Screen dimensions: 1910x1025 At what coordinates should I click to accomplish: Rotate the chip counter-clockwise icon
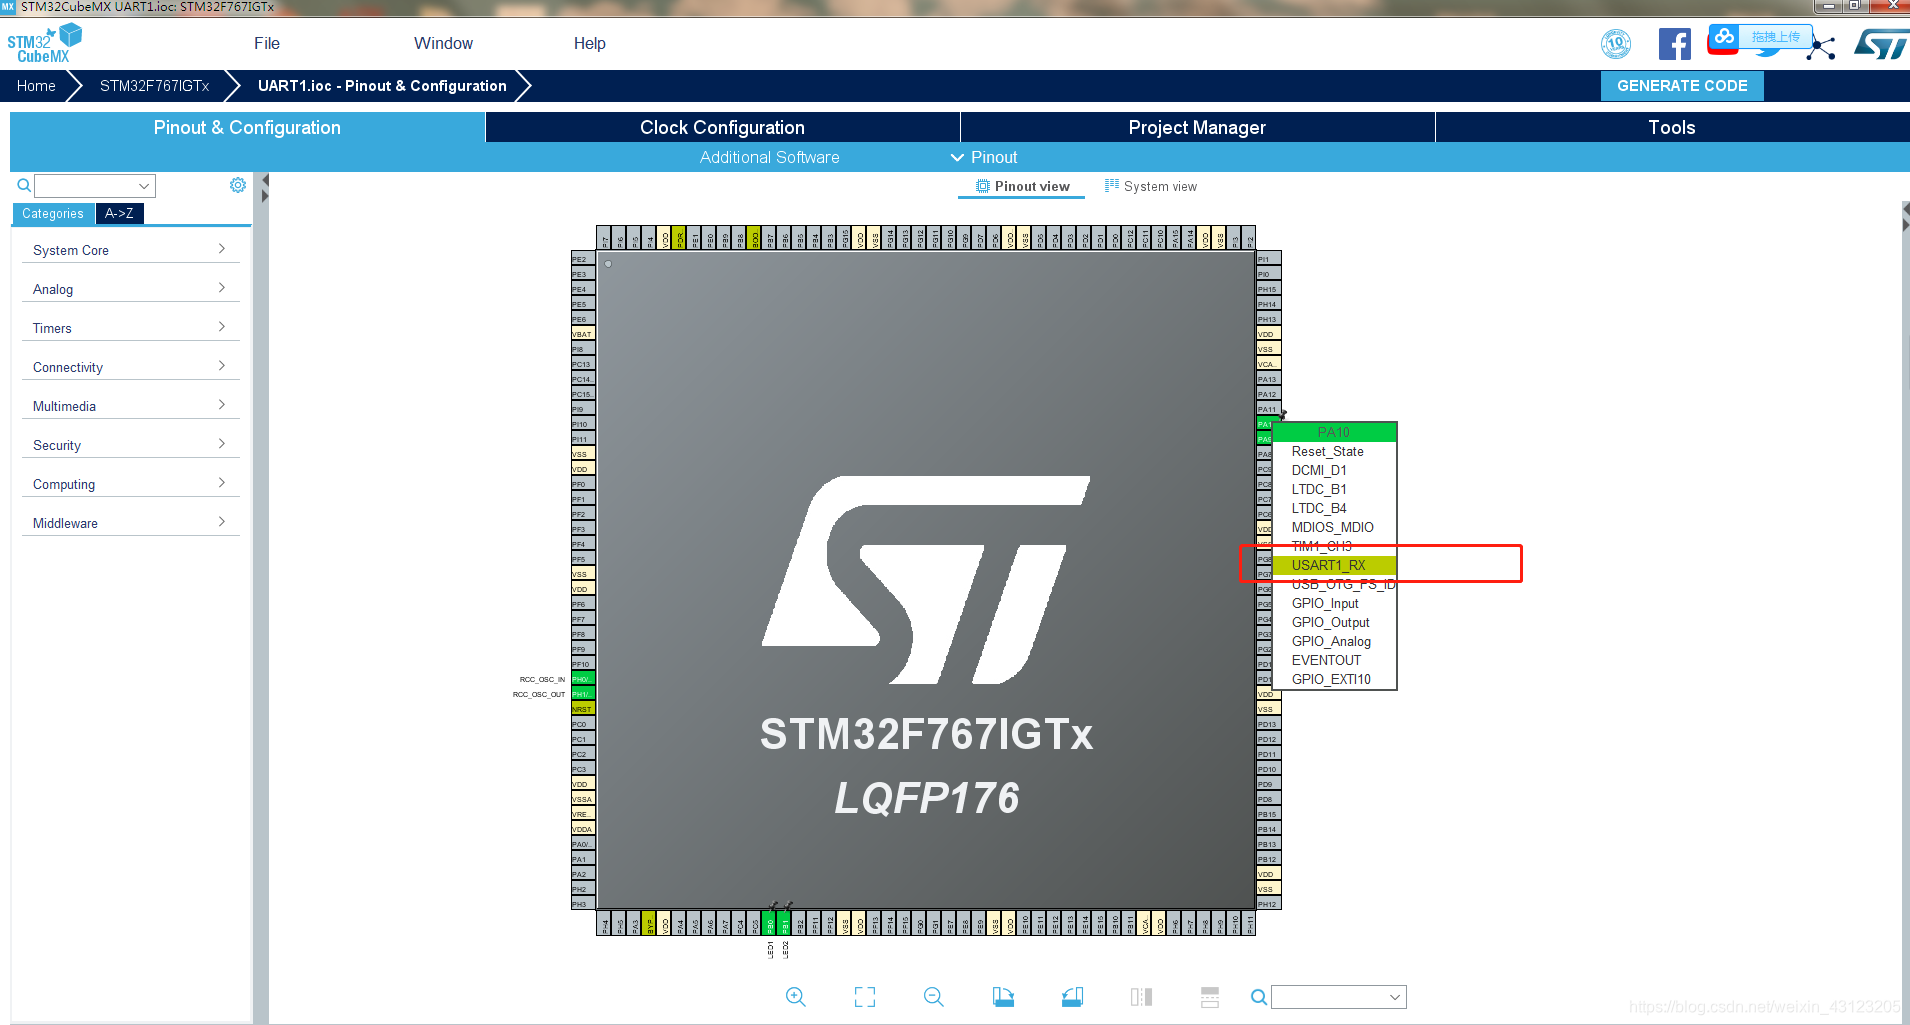pyautogui.click(x=1072, y=997)
